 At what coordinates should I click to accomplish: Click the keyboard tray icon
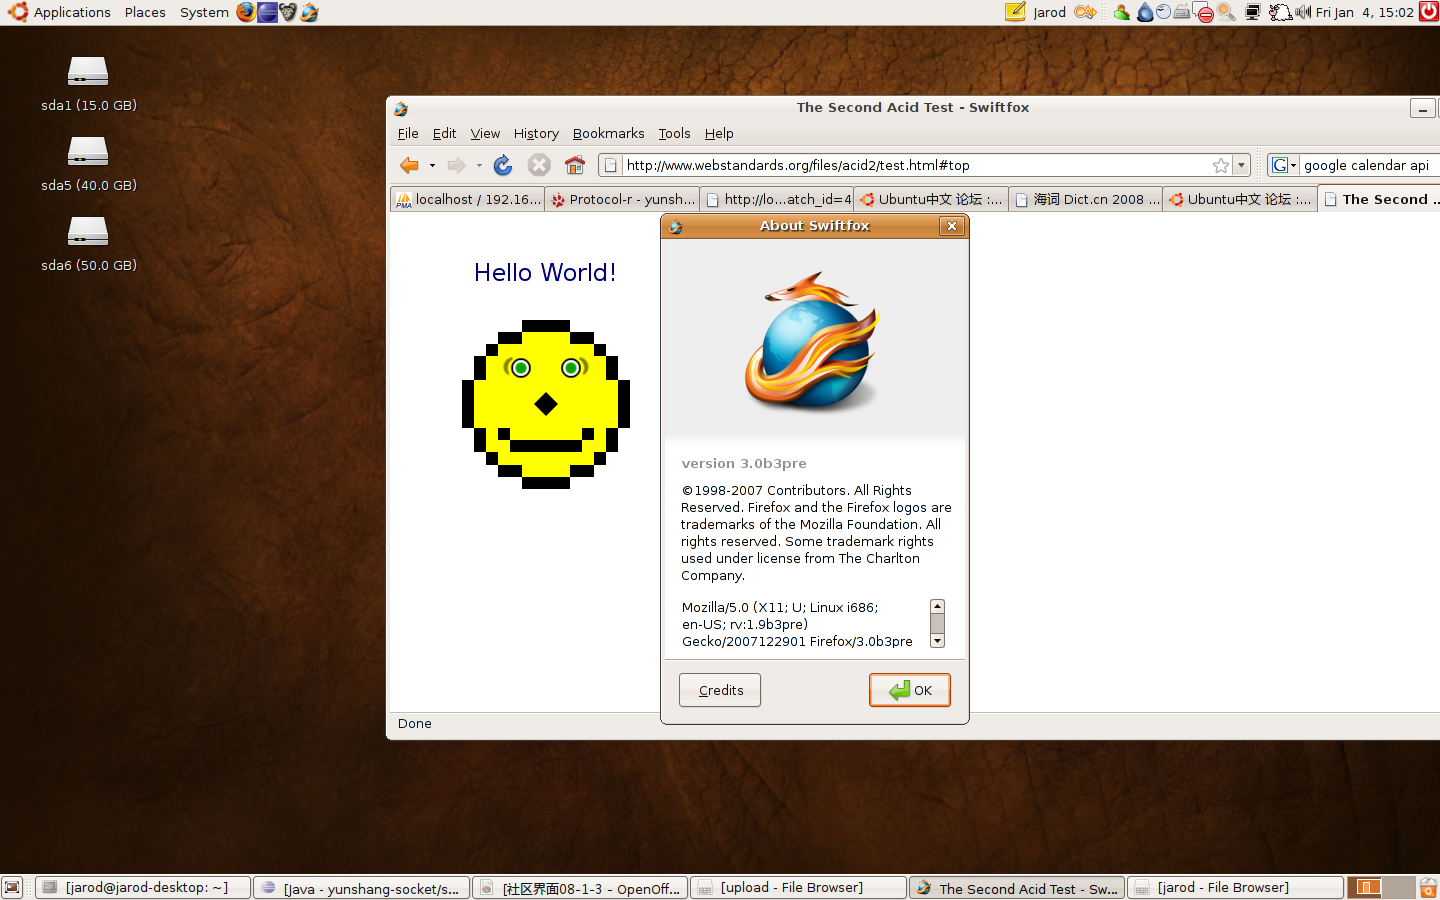[x=1182, y=12]
